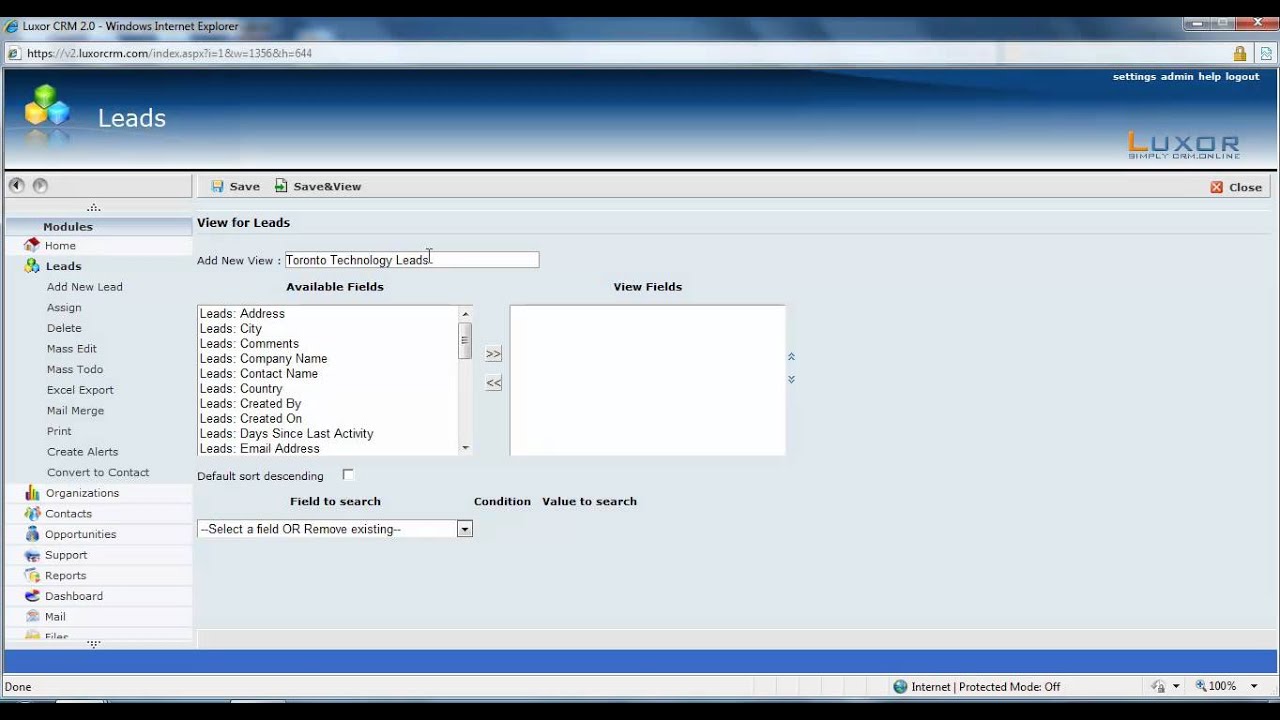1280x720 pixels.
Task: Click the sidebar forward arrow icon
Action: [40, 185]
